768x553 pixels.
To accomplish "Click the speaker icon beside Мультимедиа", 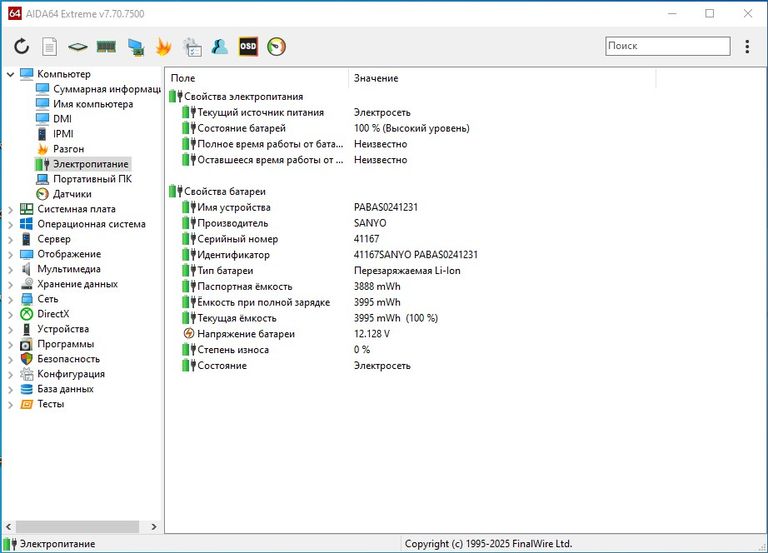I will [26, 269].
